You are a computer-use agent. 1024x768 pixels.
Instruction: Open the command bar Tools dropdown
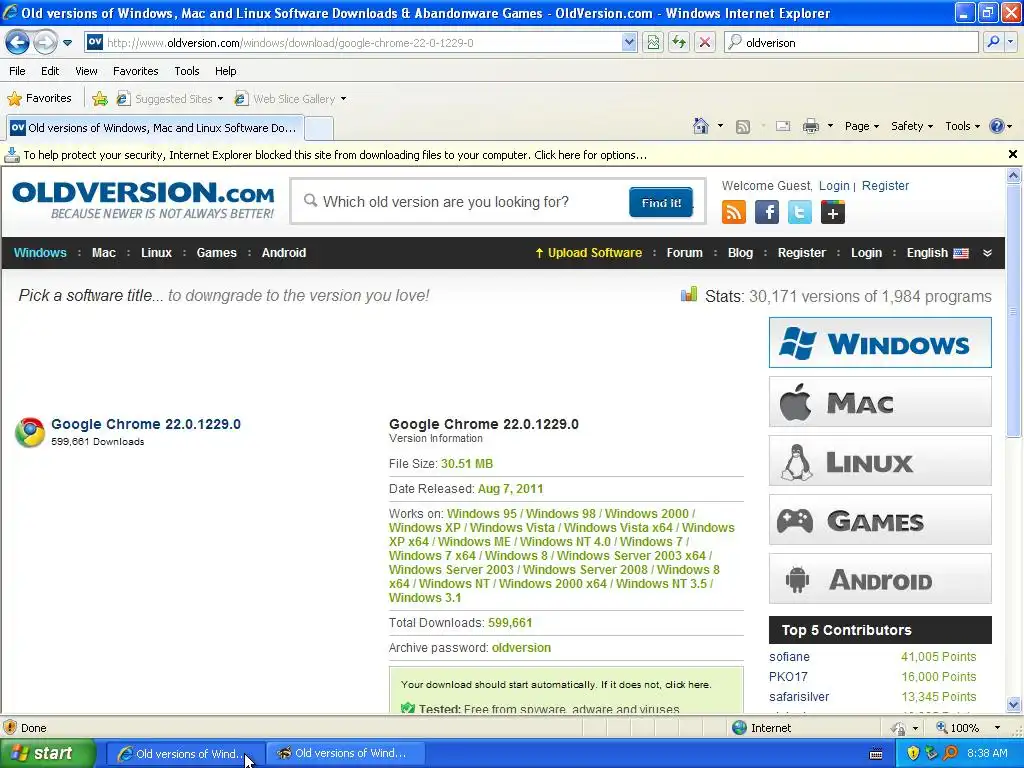tap(962, 126)
